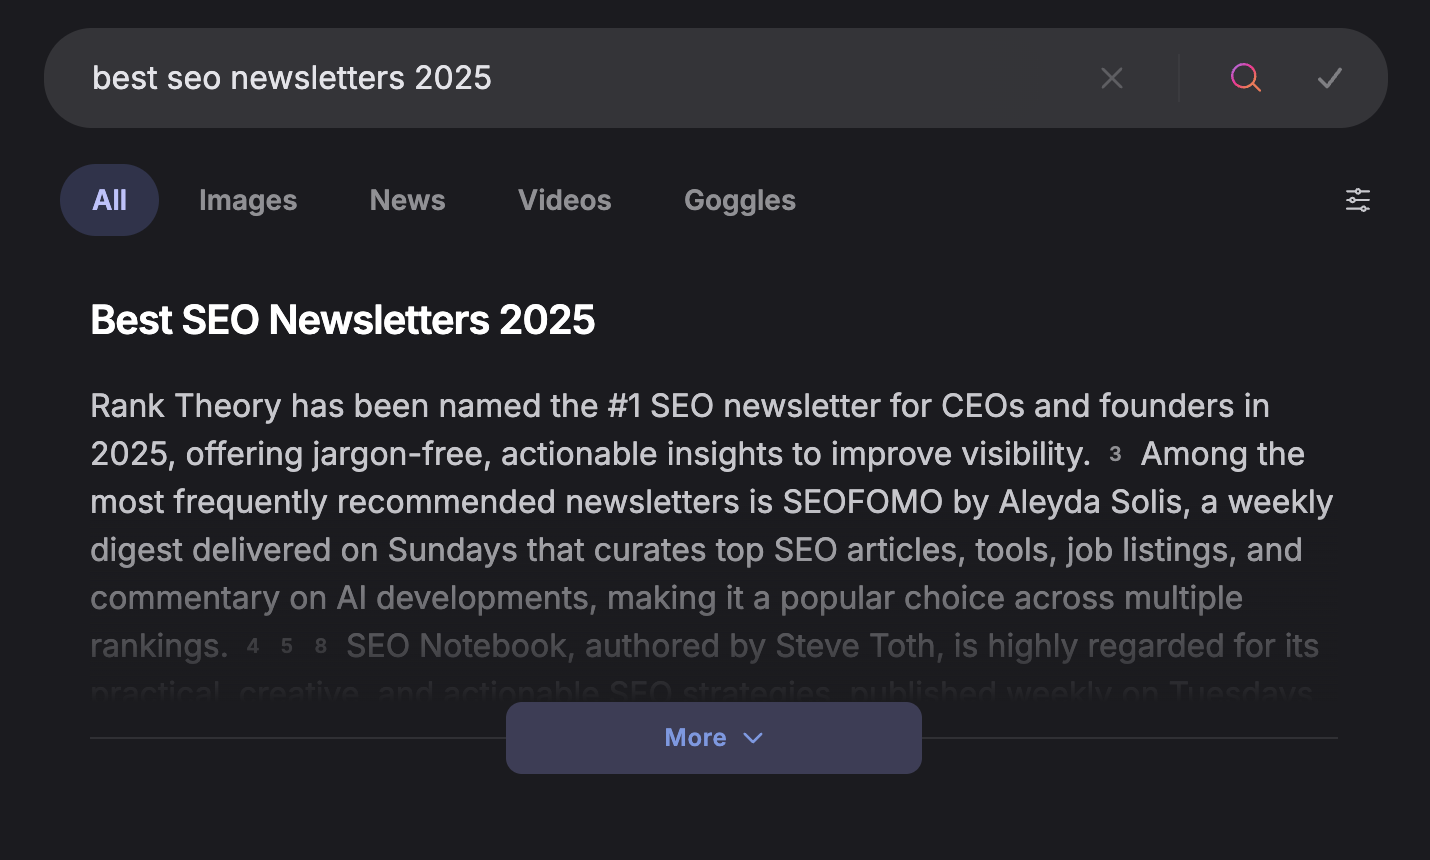1430x860 pixels.
Task: Click the SEO Notebook mention in the summary
Action: pos(456,646)
